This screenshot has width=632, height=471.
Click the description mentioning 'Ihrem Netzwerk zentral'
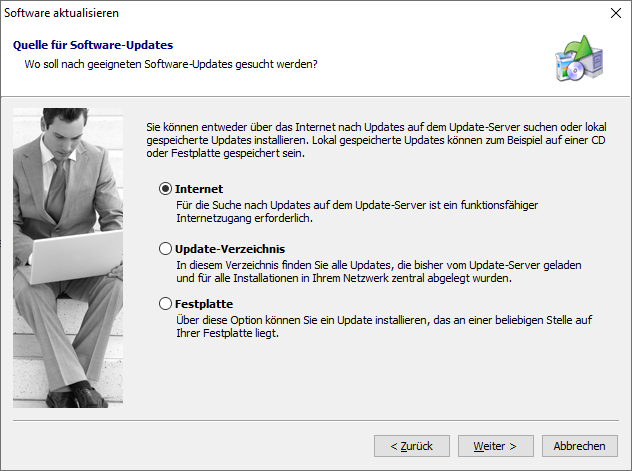379,271
